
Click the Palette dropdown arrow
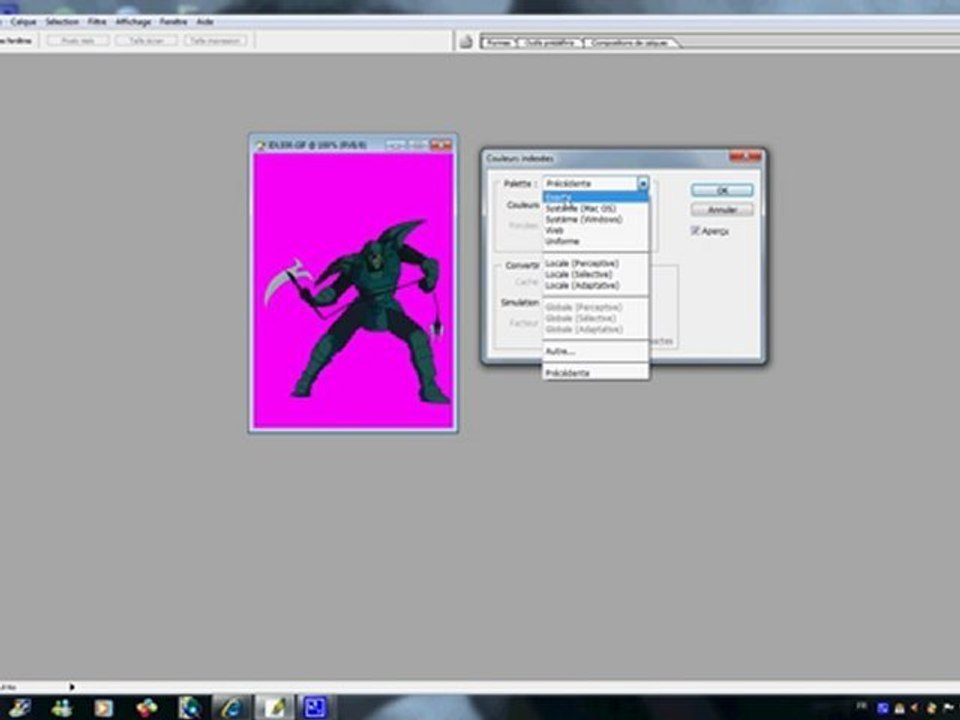pos(642,184)
